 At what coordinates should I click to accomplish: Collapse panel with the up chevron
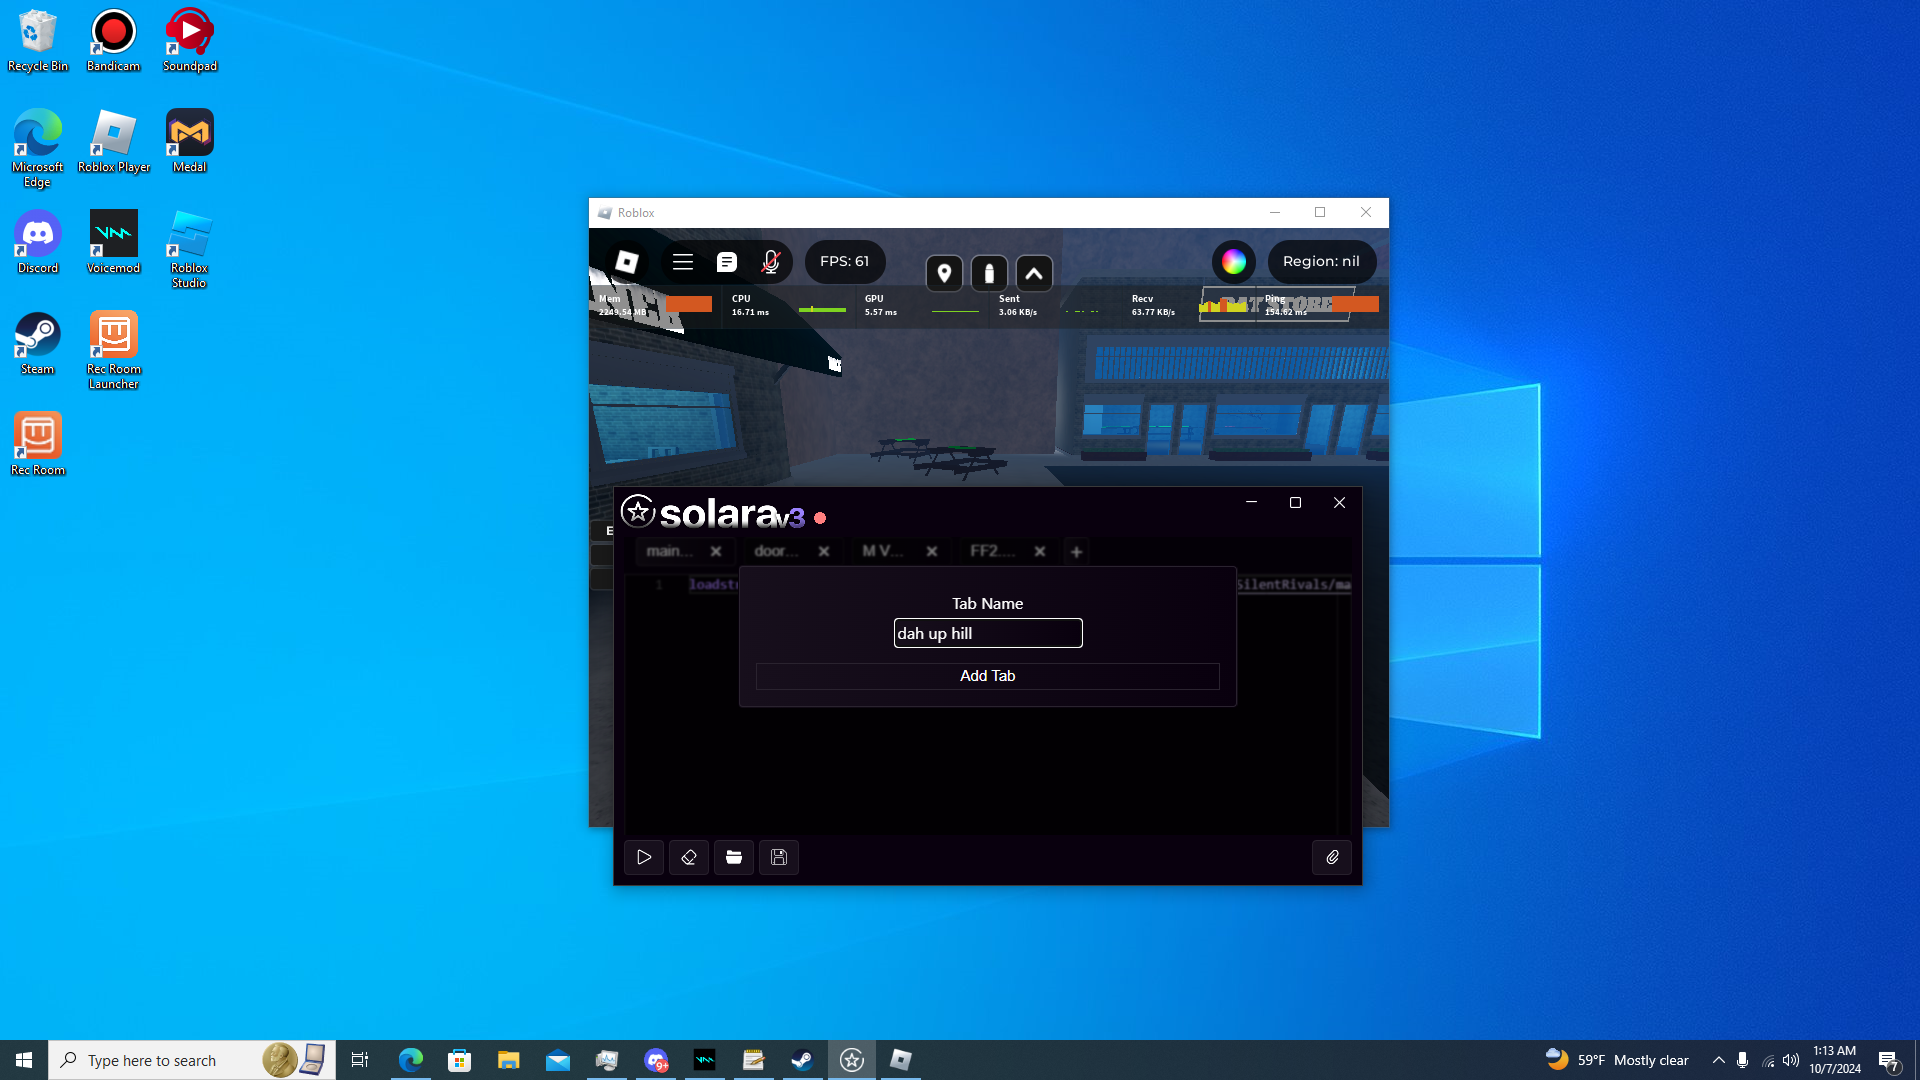(1034, 273)
